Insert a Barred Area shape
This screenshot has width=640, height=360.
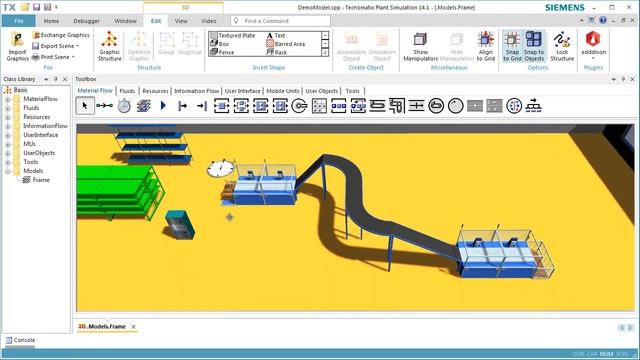coord(286,44)
